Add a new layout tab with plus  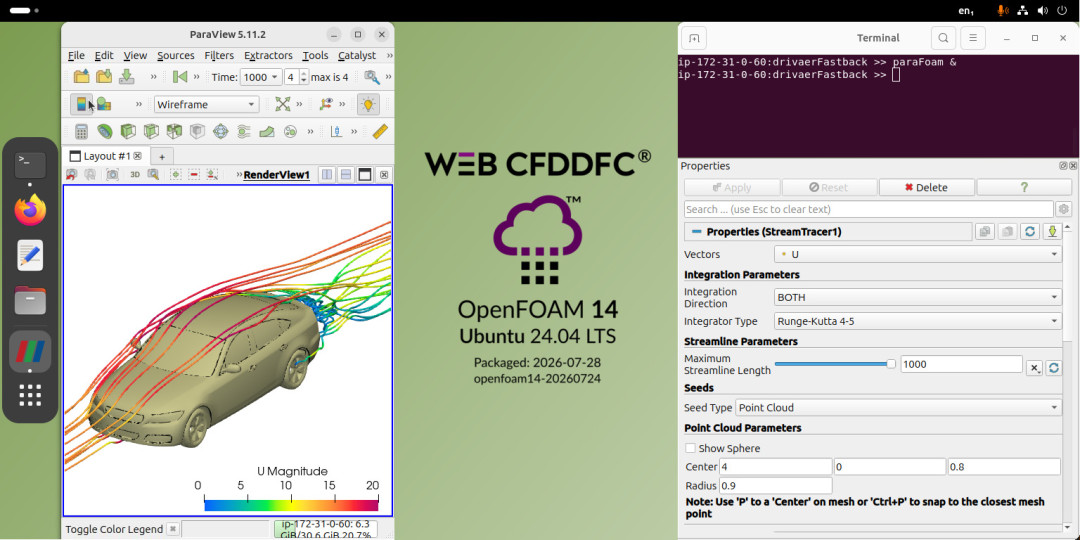pyautogui.click(x=163, y=156)
